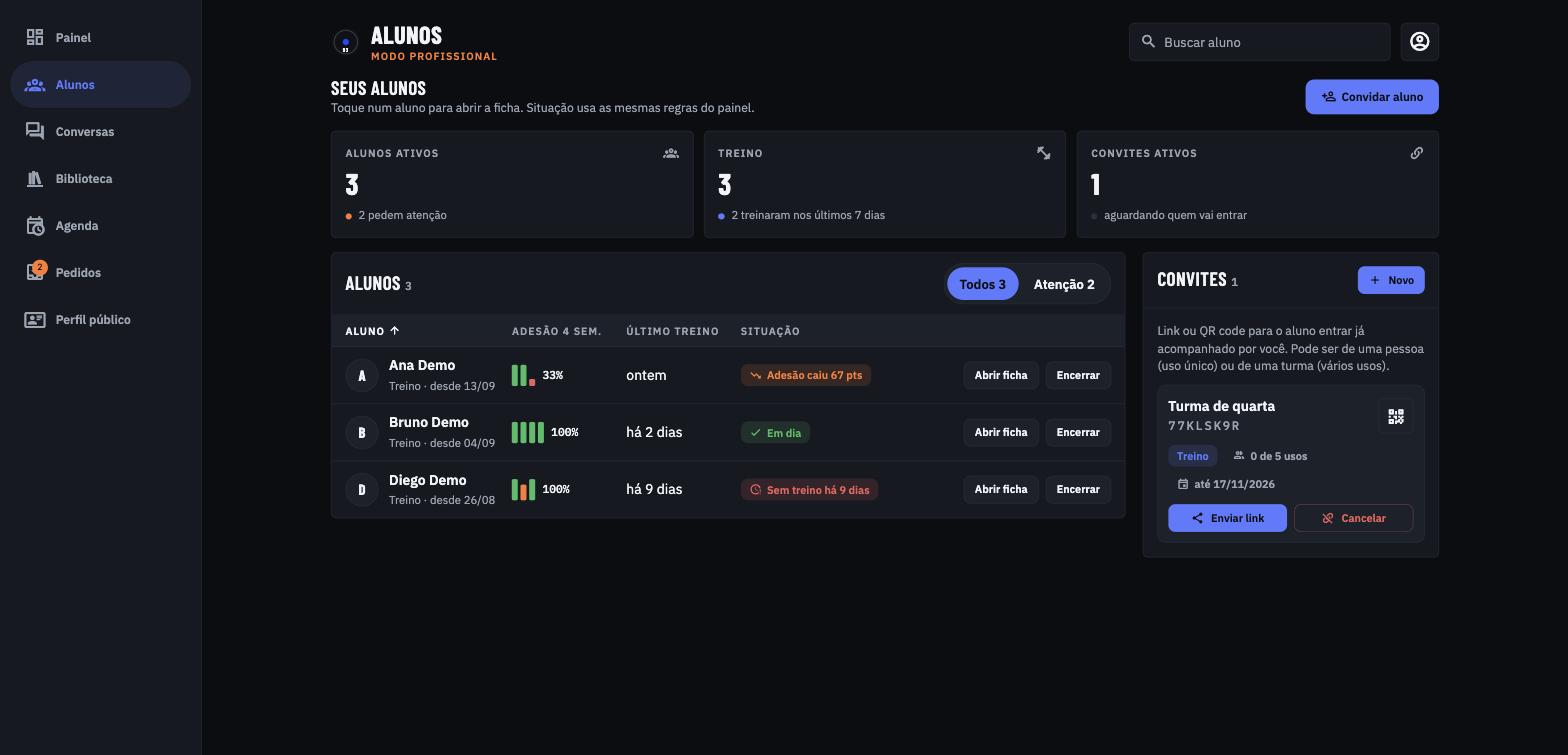Click the users icon beside 0 de 5 usos
The height and width of the screenshot is (755, 1568).
click(x=1239, y=456)
